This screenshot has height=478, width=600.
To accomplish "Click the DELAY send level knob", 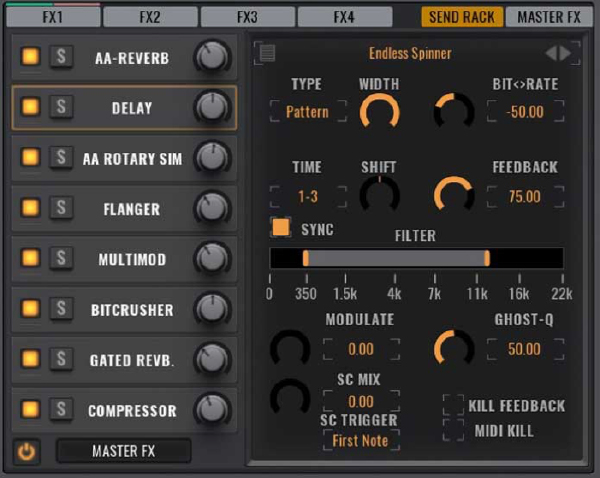I will [212, 107].
